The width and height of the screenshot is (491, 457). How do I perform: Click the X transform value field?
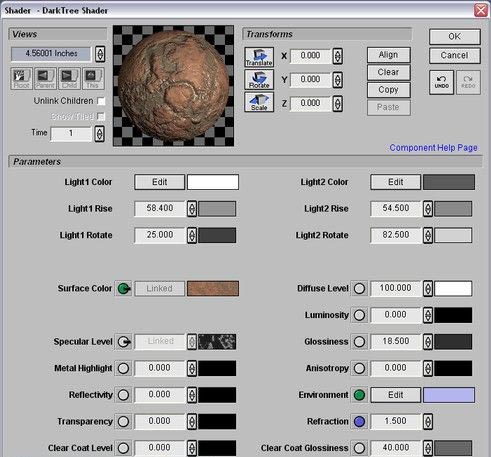pos(311,56)
